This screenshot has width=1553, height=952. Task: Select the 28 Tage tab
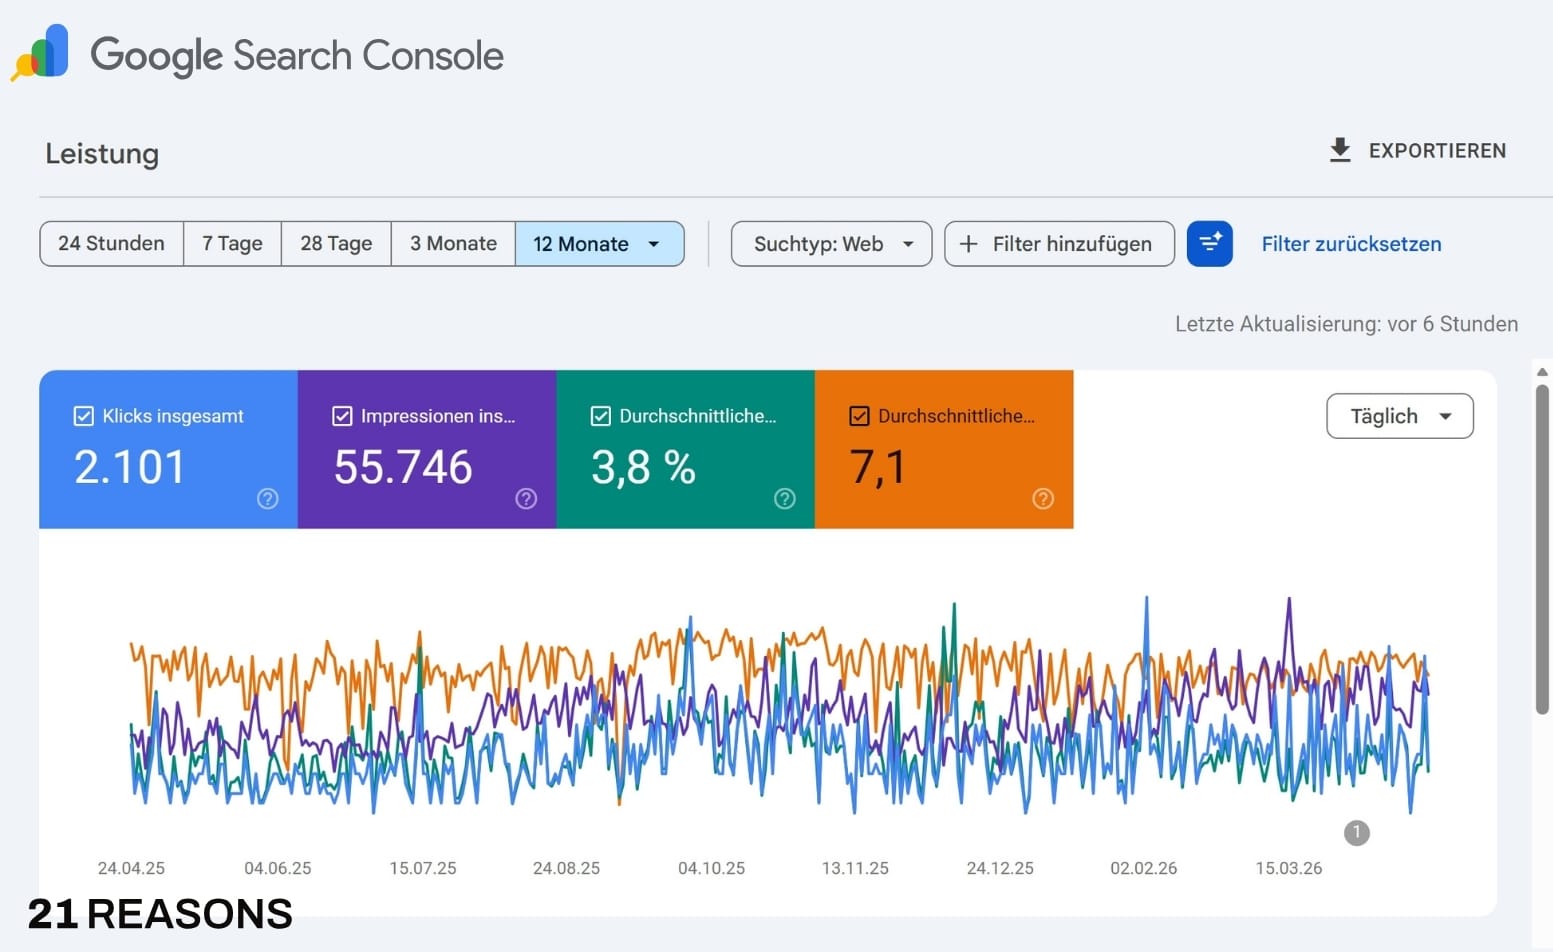click(336, 244)
